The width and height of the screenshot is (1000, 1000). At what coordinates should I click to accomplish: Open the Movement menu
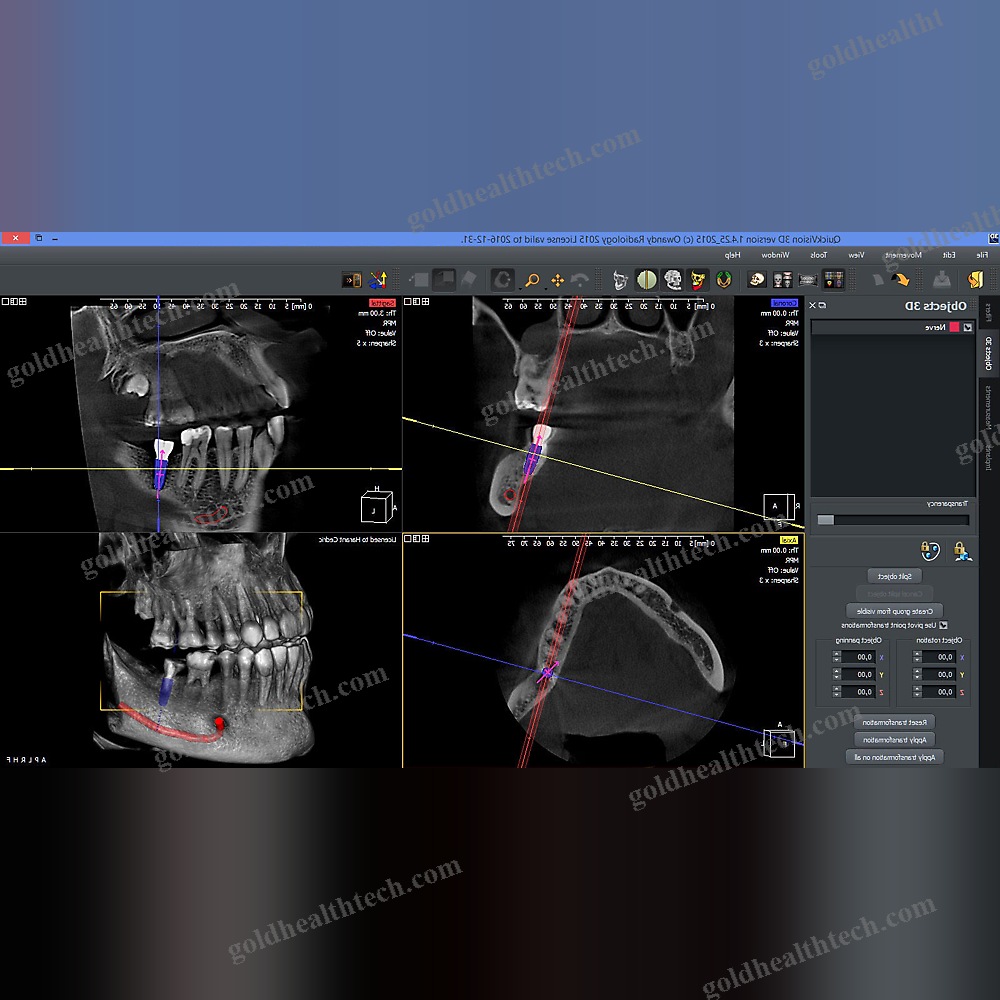903,255
